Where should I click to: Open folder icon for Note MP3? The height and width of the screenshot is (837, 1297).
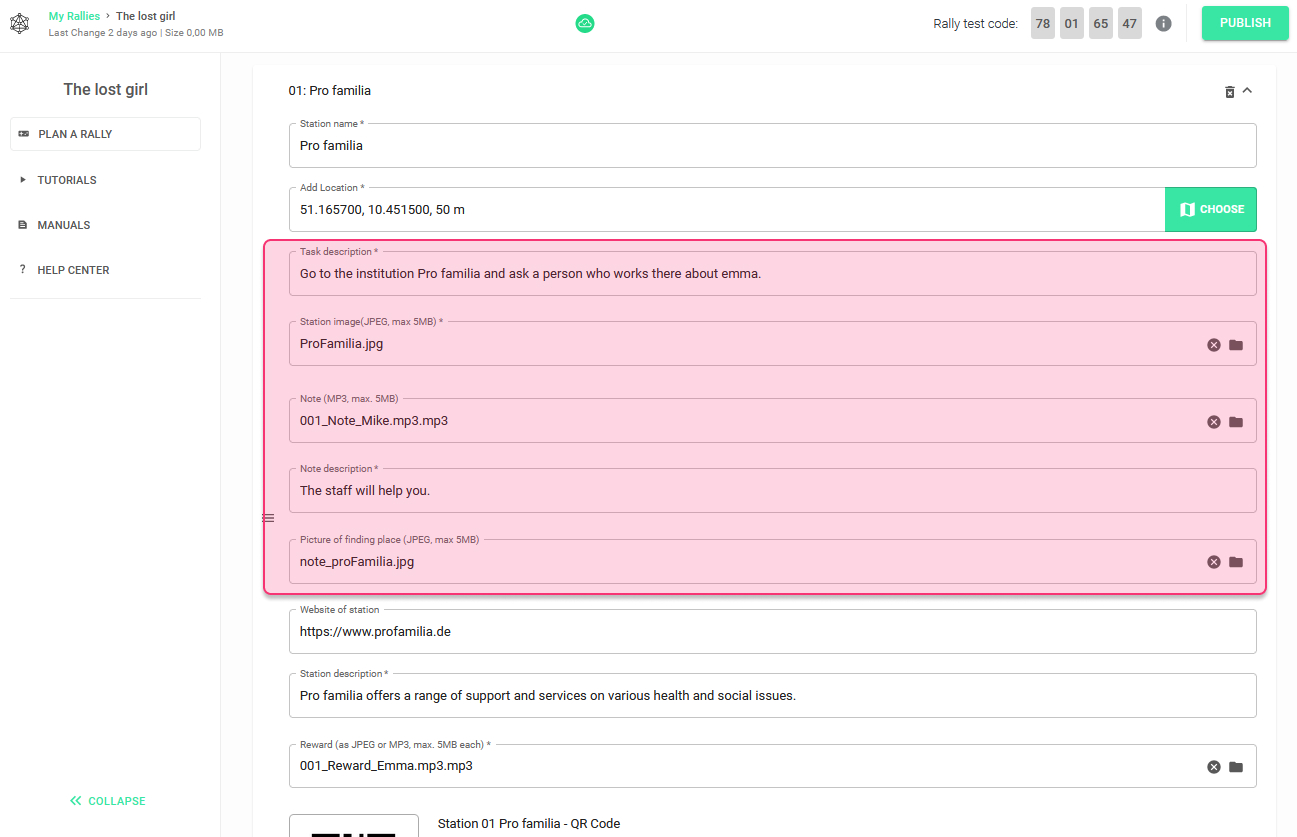(x=1236, y=421)
